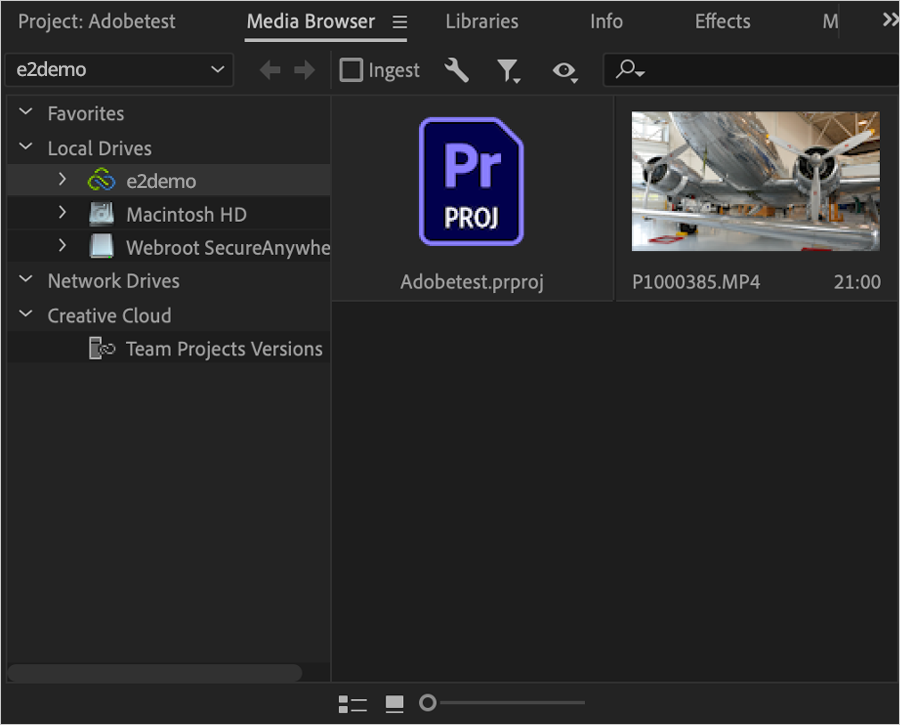Select the Network Drives label

point(113,281)
